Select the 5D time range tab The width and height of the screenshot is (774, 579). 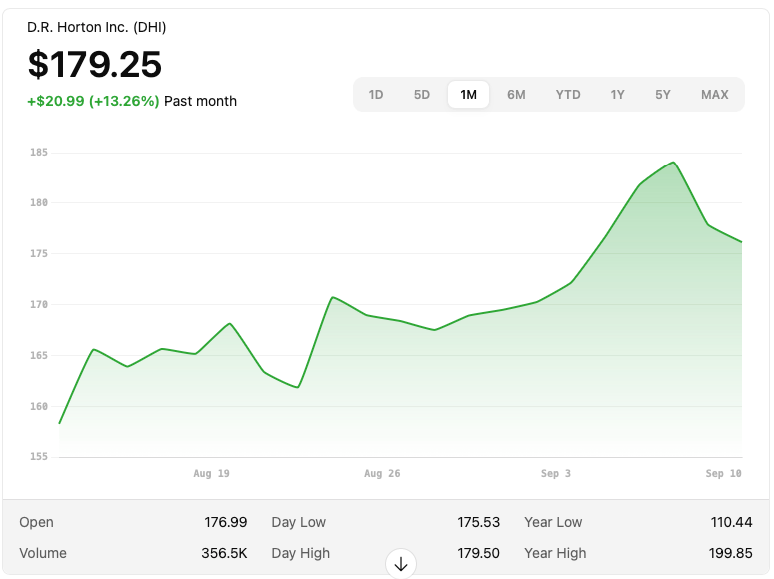tap(422, 95)
